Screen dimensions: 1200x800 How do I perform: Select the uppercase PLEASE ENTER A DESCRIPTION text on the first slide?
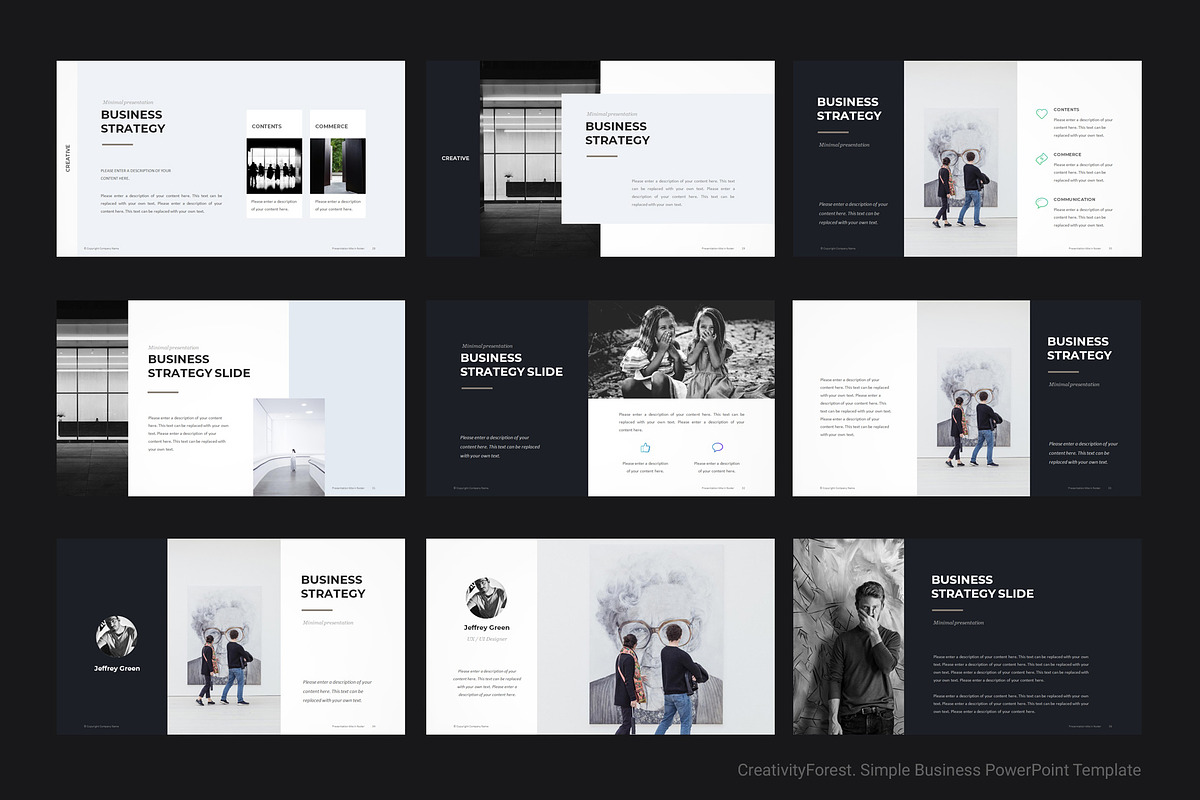point(136,174)
